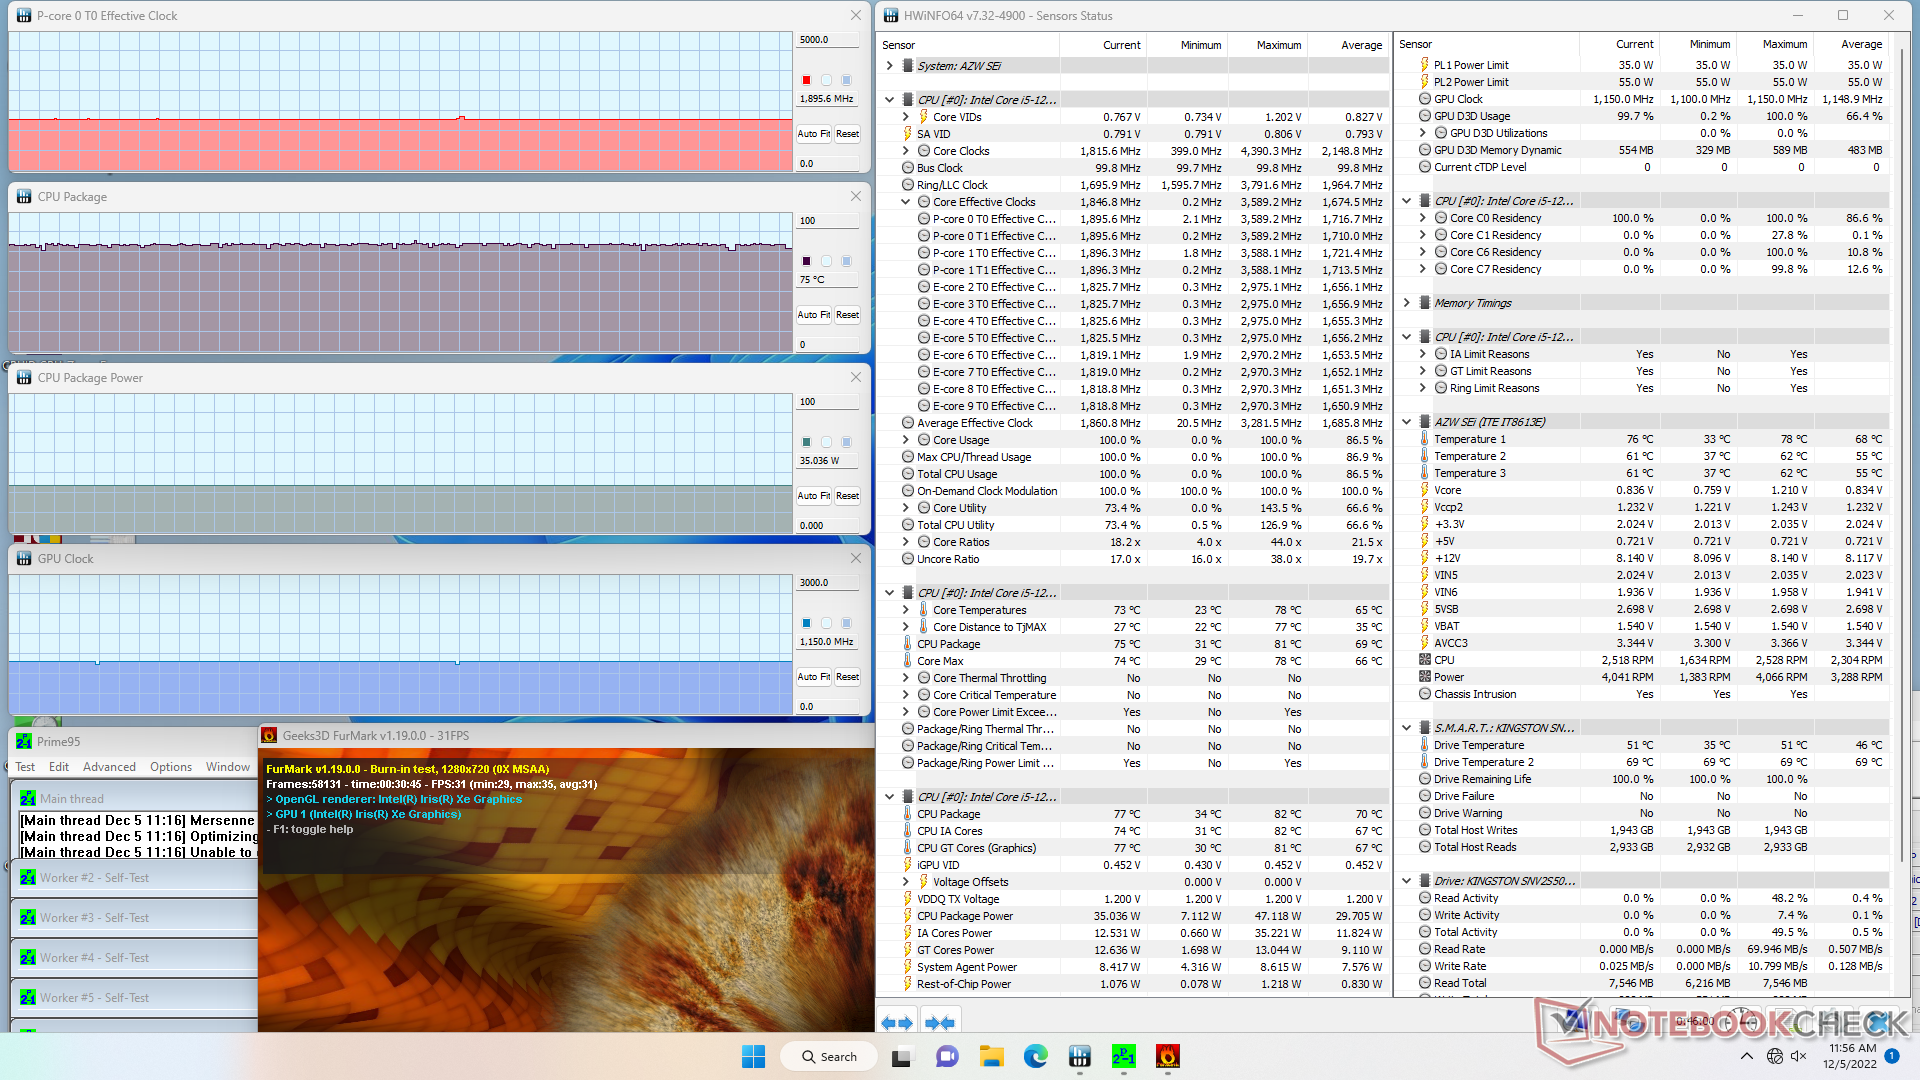Open the Window menu in Prime95
Screen dimensions: 1920x1080
[228, 767]
